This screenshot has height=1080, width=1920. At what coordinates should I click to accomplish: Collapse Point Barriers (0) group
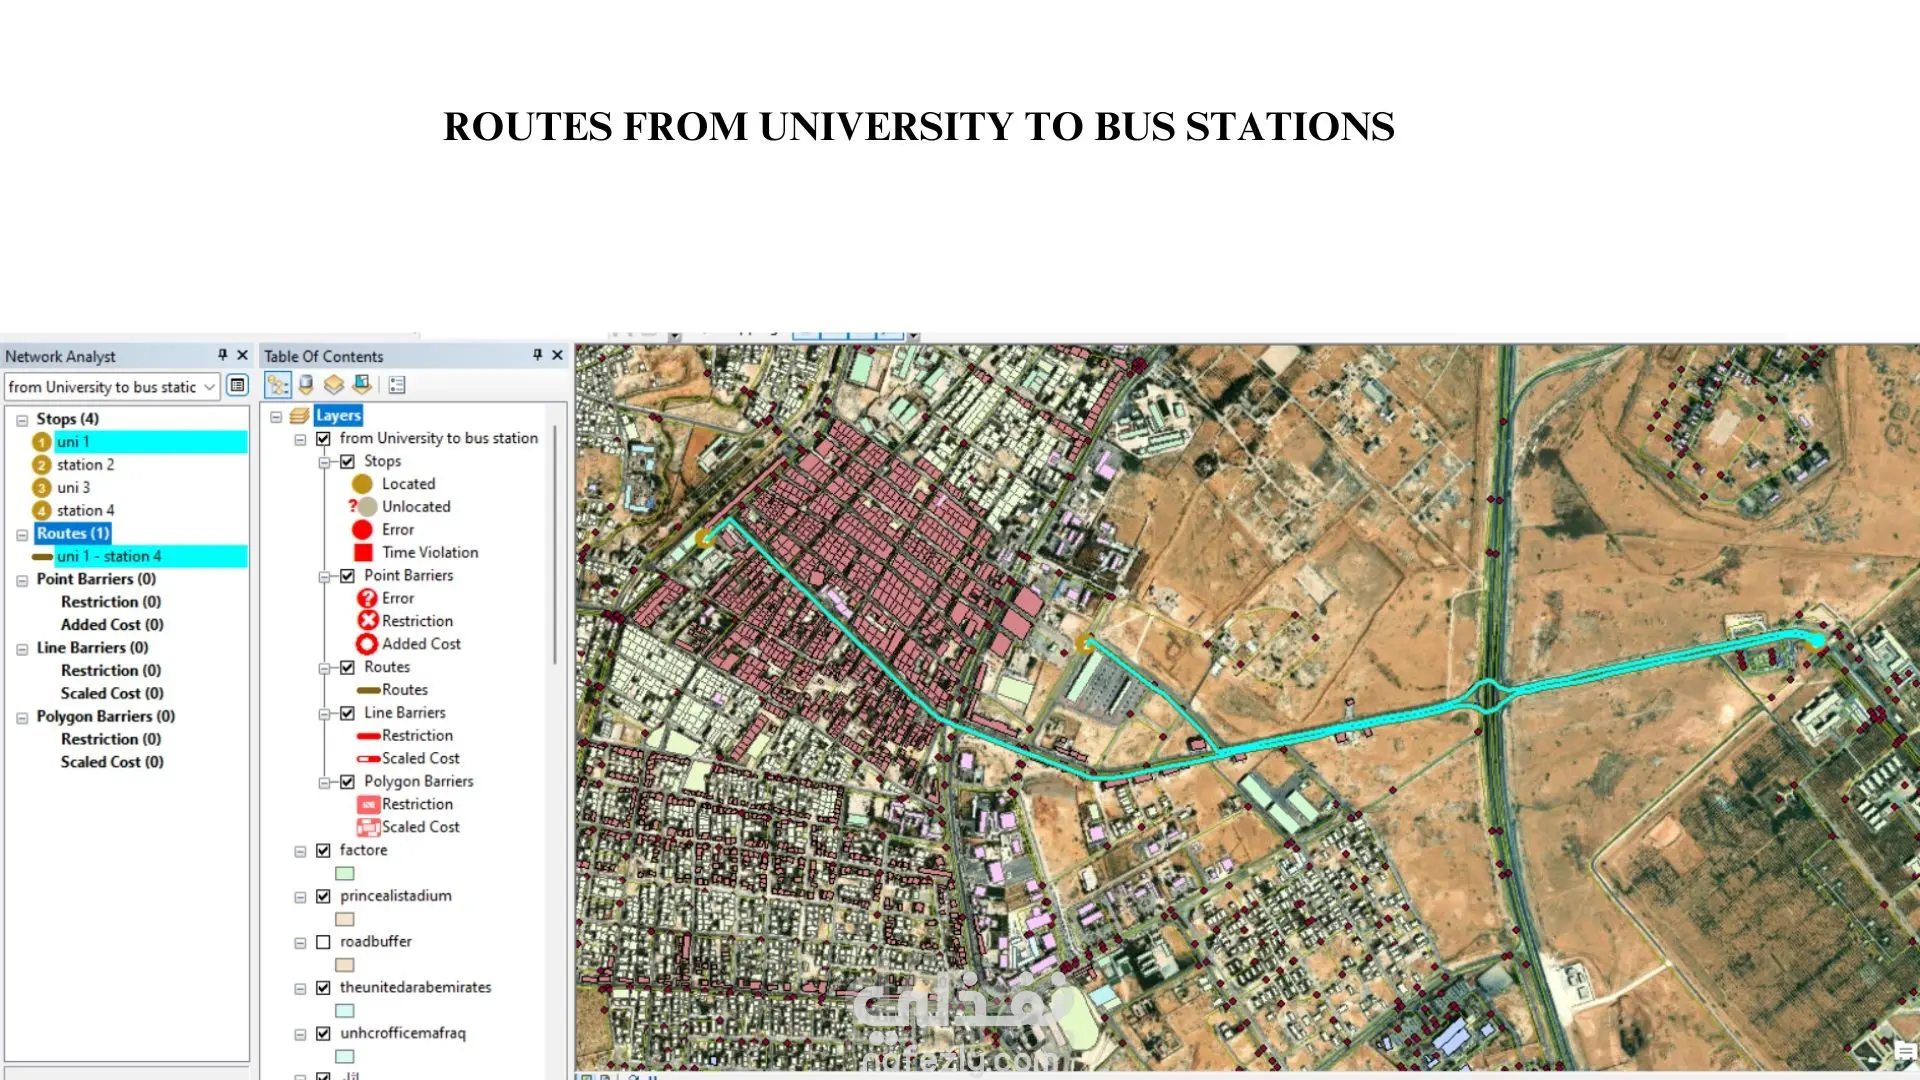pos(22,580)
